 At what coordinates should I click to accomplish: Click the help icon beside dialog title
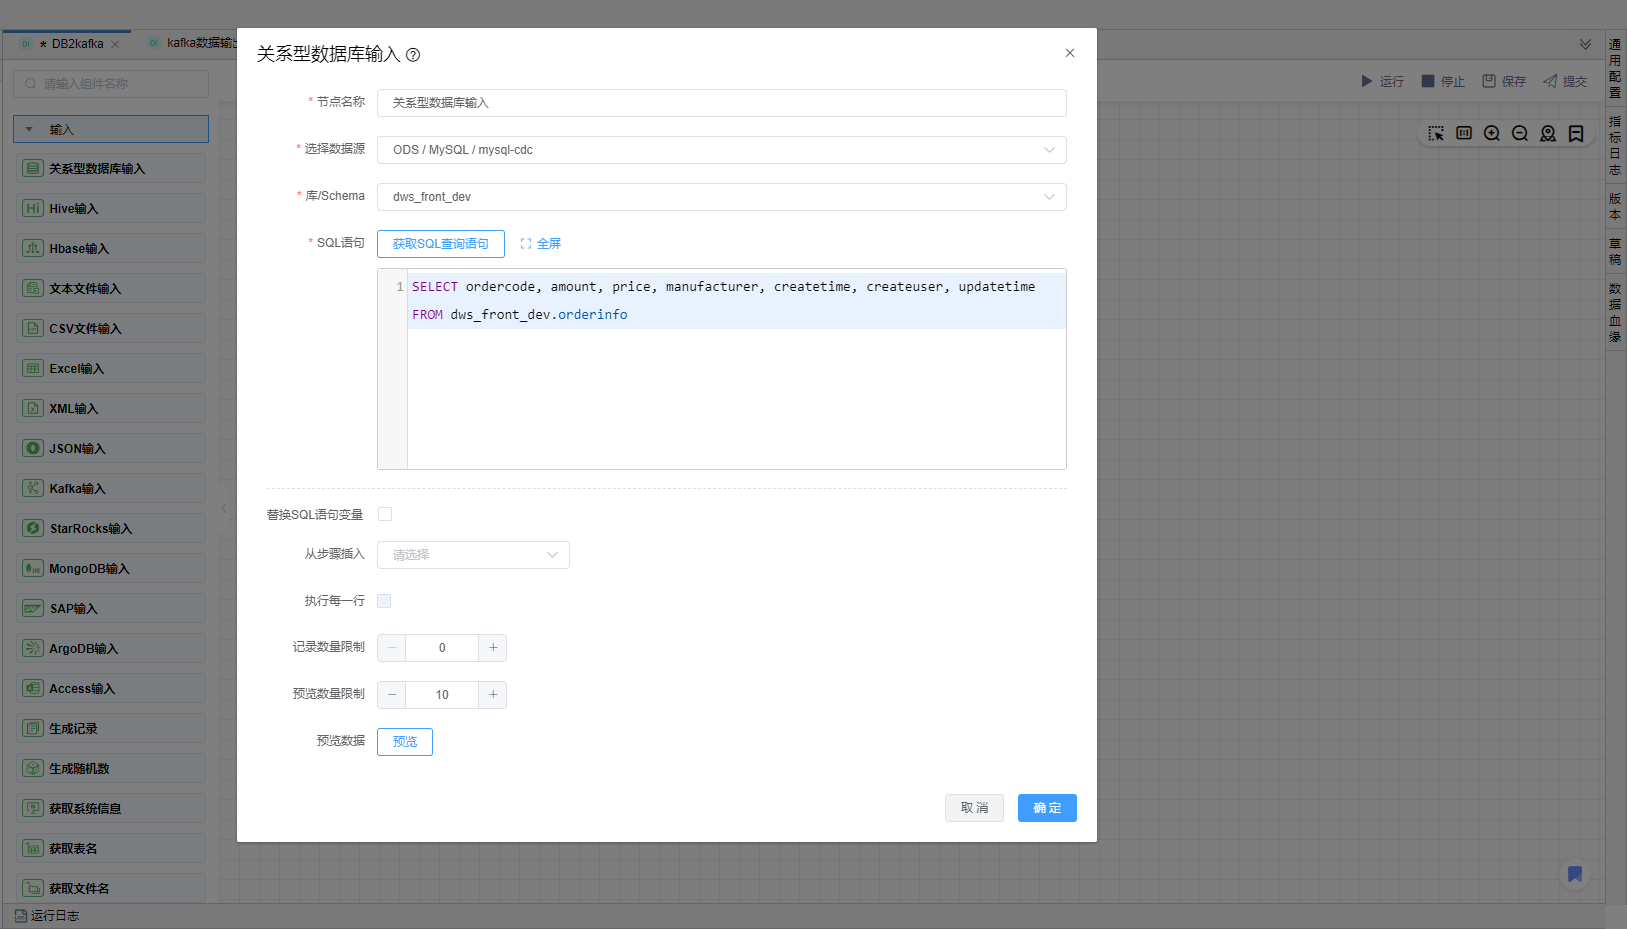point(413,55)
